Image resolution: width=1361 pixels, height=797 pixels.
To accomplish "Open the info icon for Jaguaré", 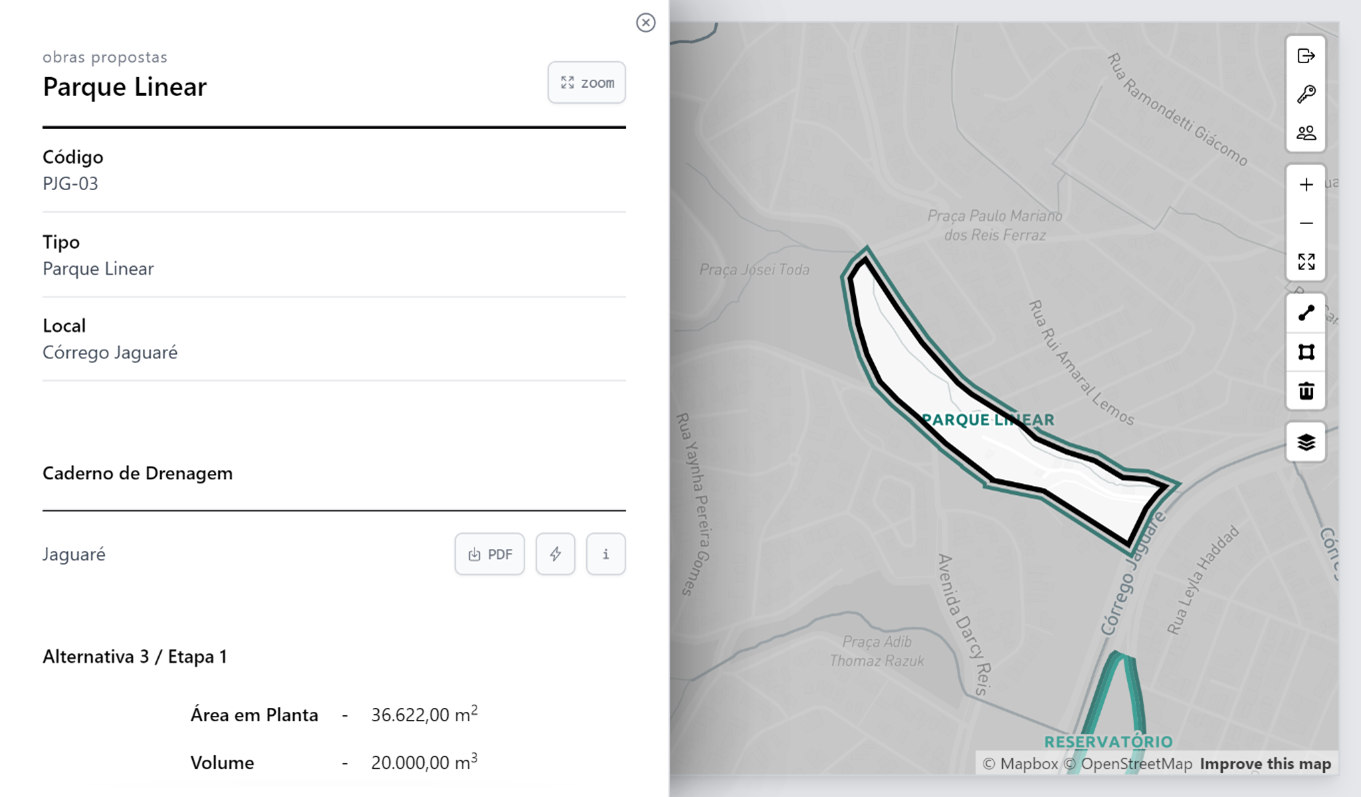I will click(x=606, y=554).
